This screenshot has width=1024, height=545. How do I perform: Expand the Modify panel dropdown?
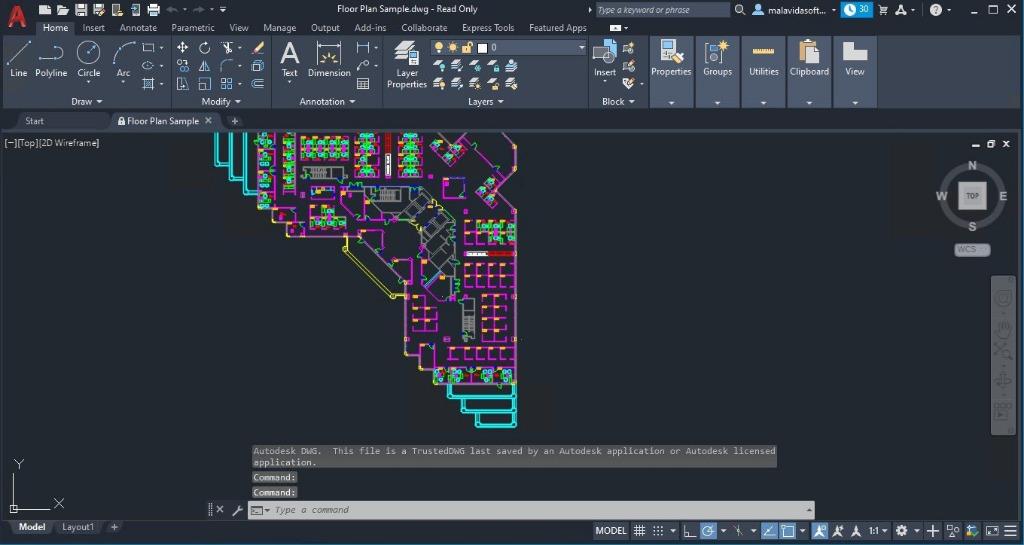coord(221,101)
